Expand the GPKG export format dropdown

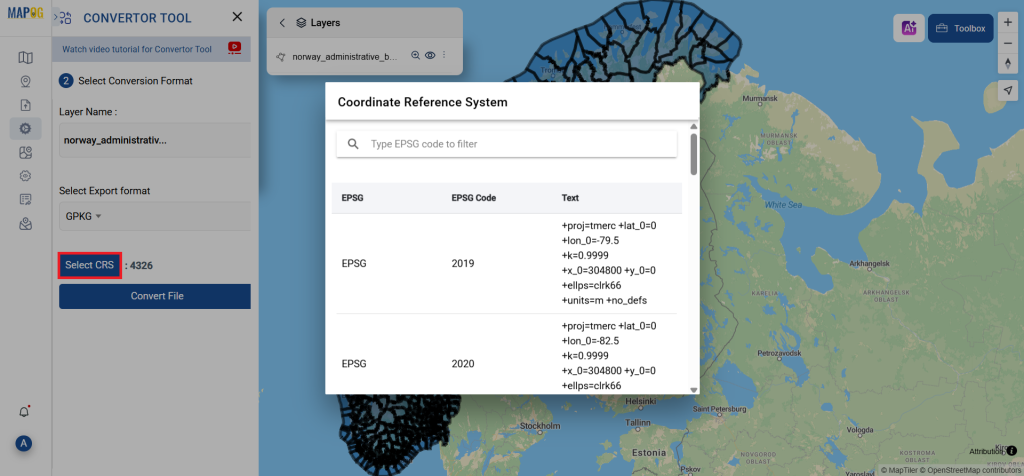[x=85, y=216]
